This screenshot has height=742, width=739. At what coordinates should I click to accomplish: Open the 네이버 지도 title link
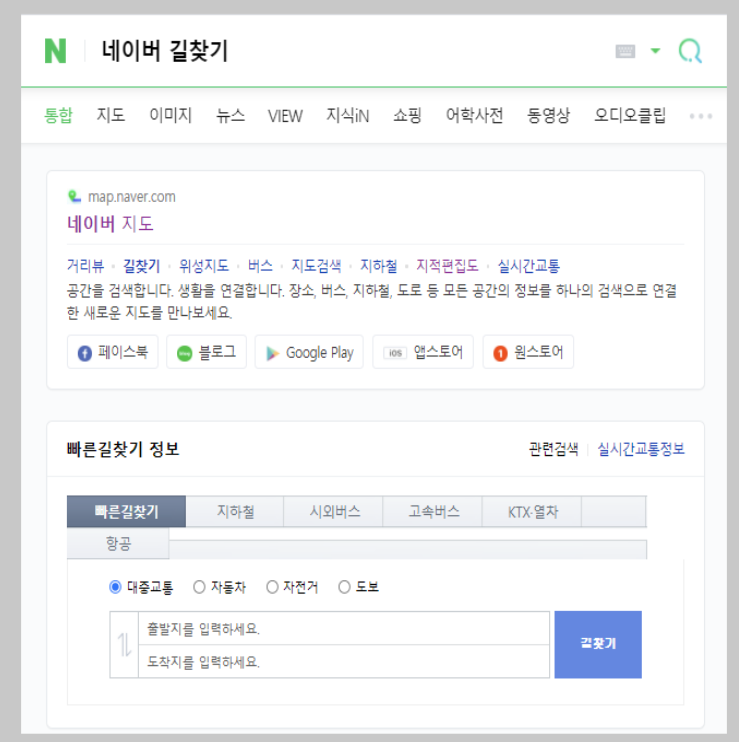(x=110, y=224)
